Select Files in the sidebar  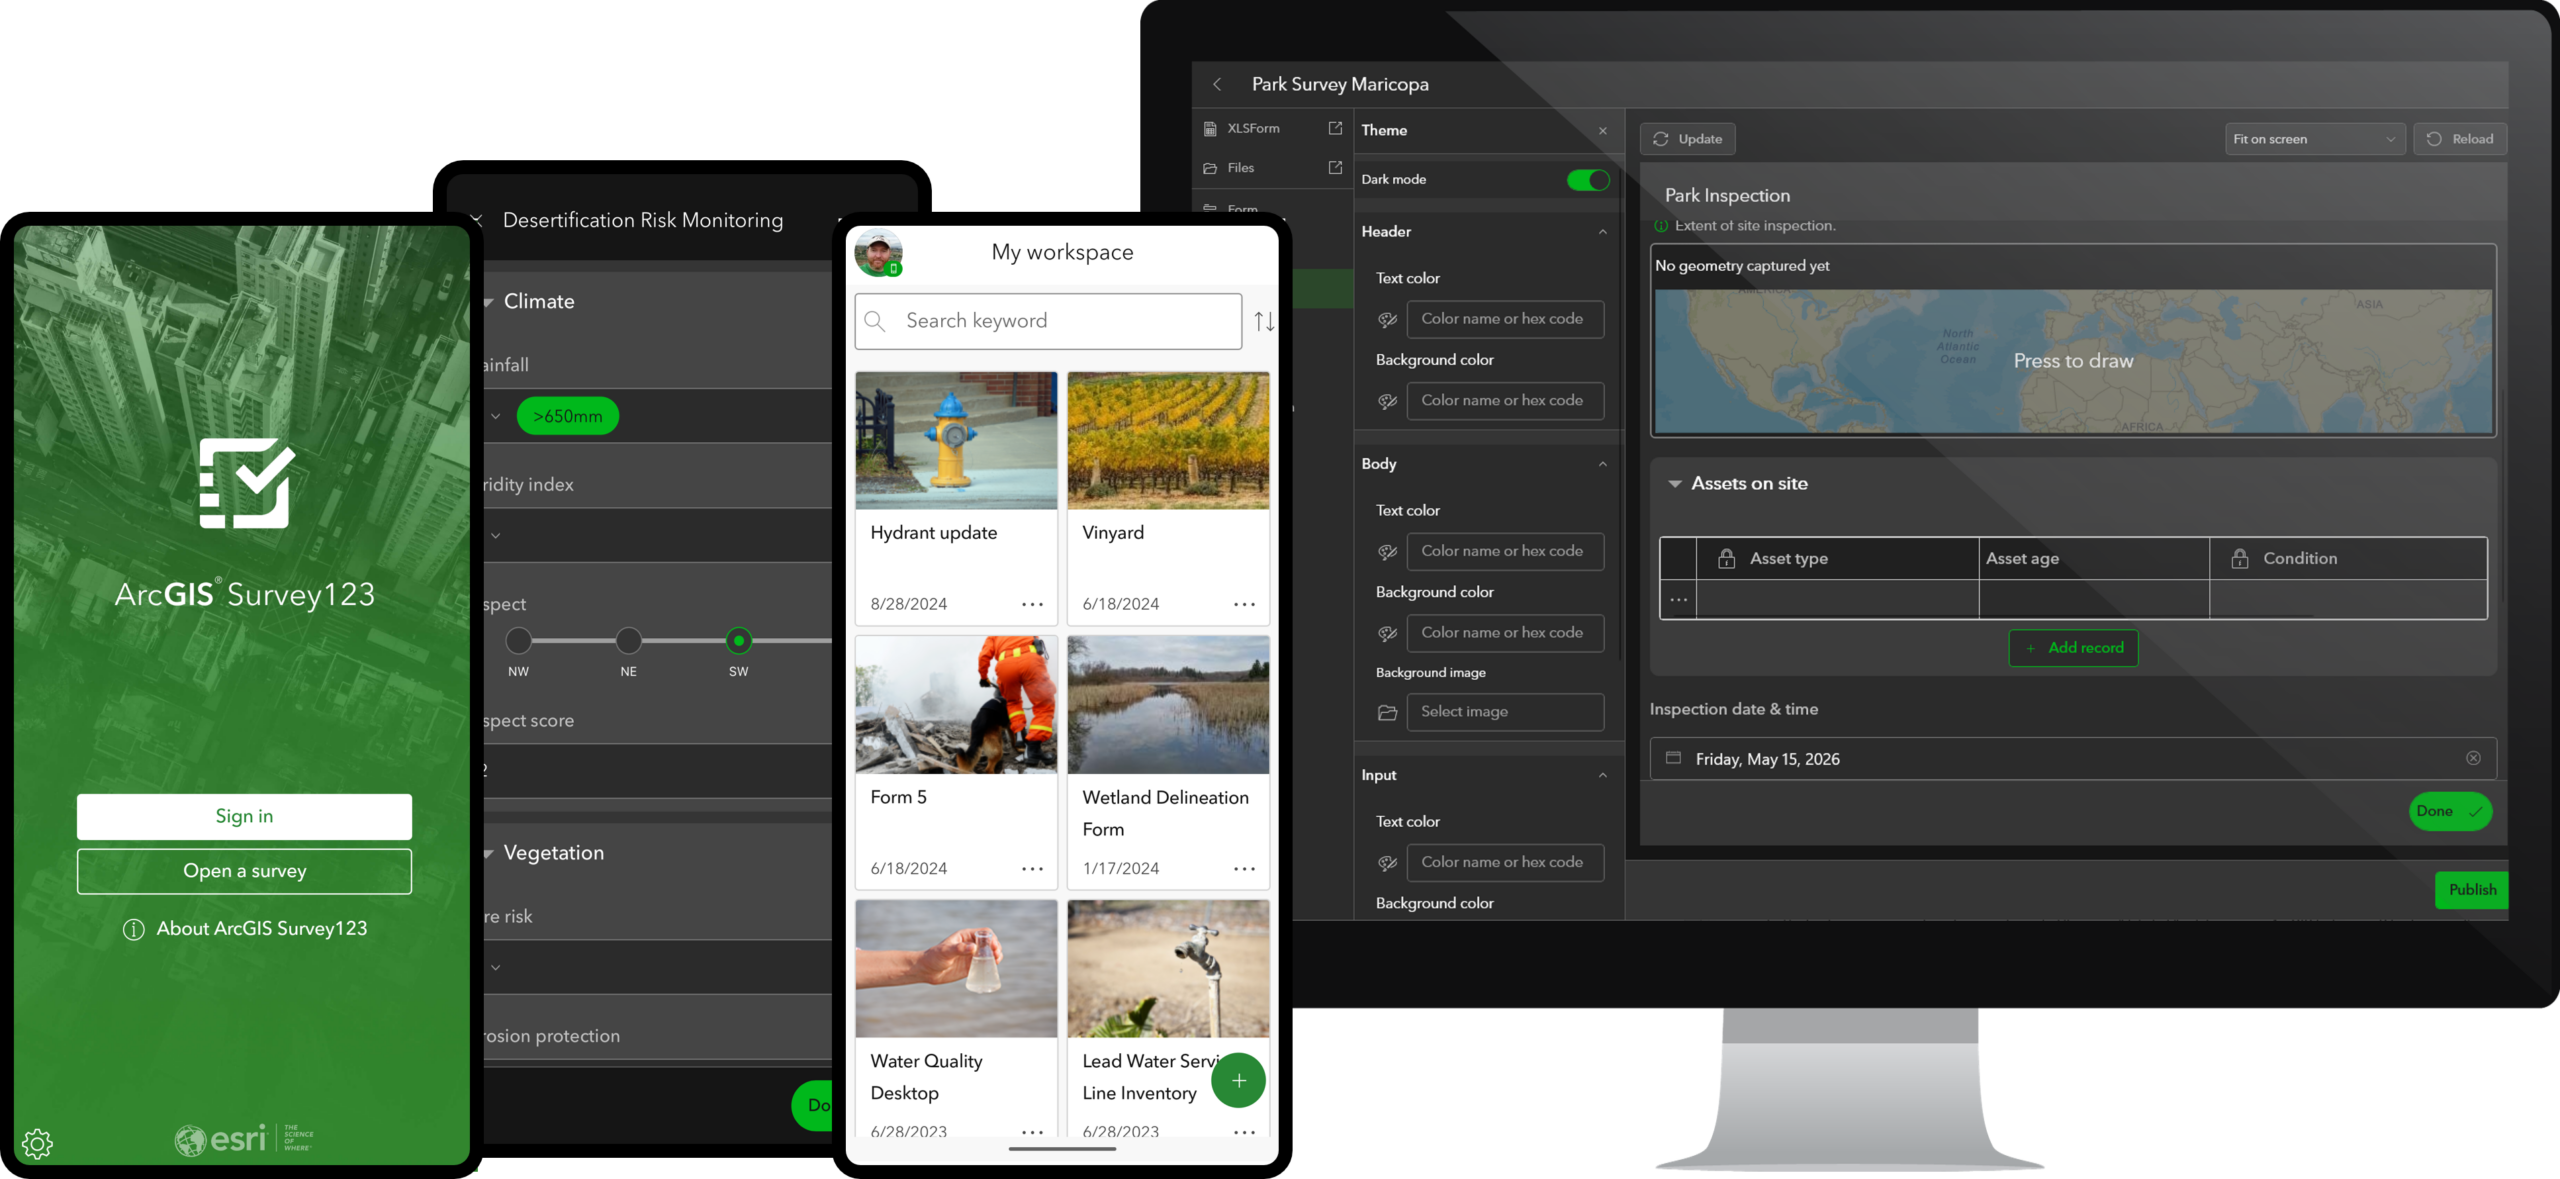(x=1240, y=168)
